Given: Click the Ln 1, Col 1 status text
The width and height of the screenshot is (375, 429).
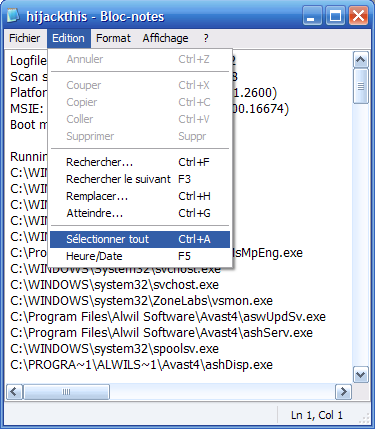Looking at the screenshot, I should (x=317, y=415).
